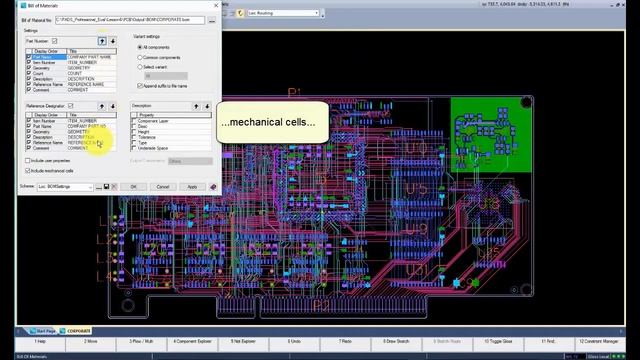
Task: Click the Bill of Materials title icon
Action: pos(23,6)
